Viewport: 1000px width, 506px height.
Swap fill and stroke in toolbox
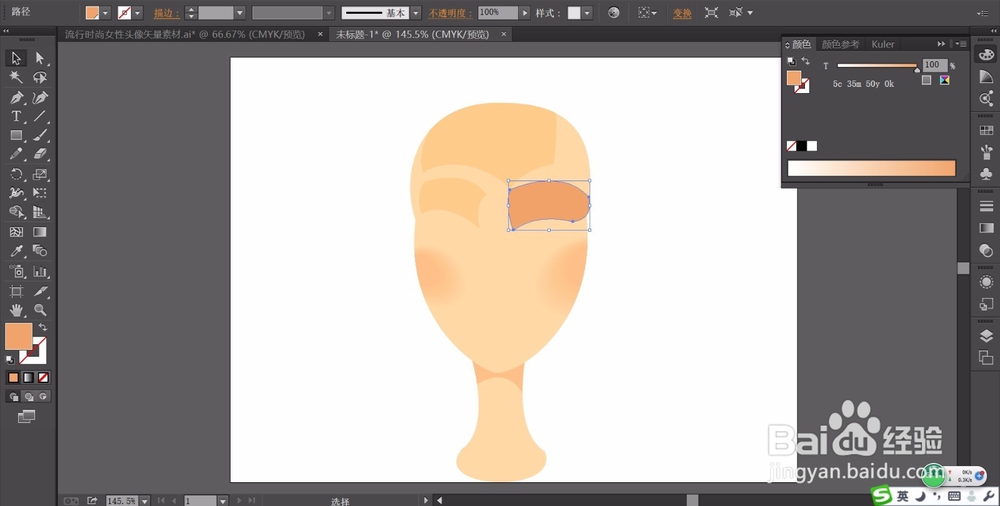[43, 327]
